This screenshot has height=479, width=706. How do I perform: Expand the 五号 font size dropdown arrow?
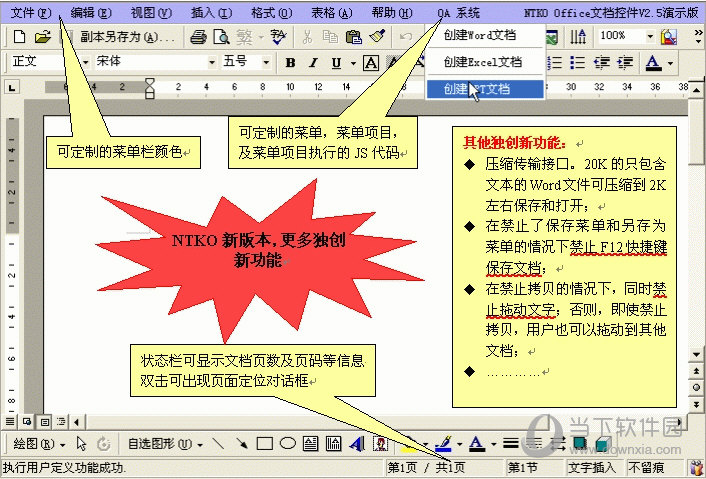point(266,62)
